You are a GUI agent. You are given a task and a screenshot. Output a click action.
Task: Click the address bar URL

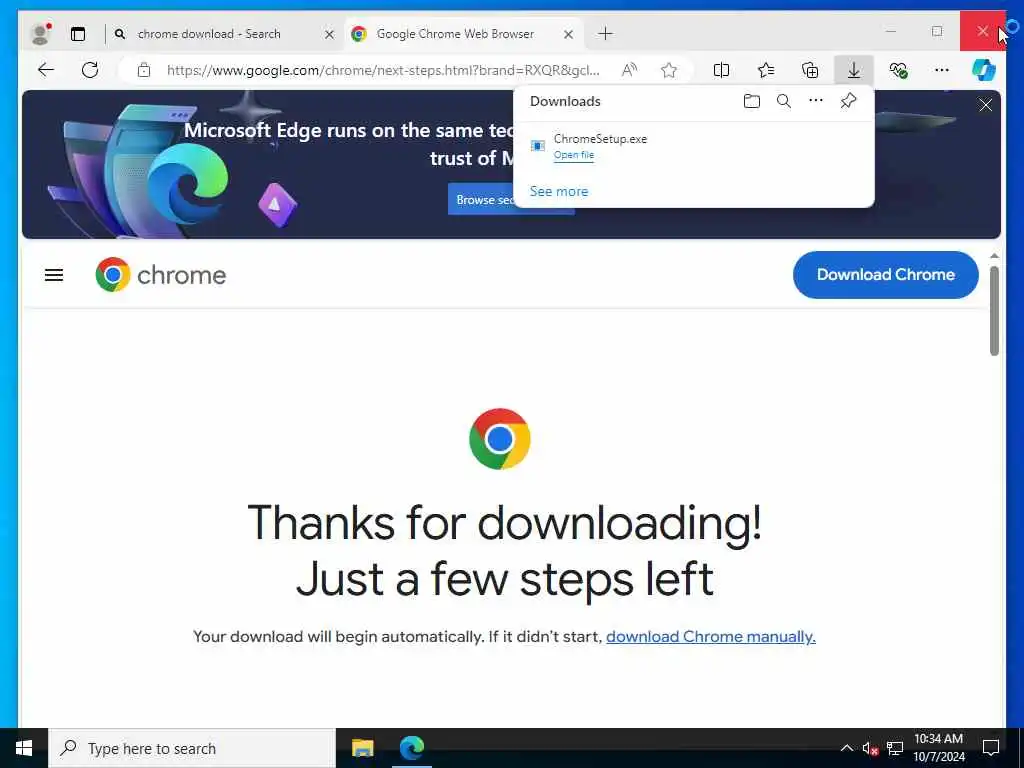[x=383, y=70]
